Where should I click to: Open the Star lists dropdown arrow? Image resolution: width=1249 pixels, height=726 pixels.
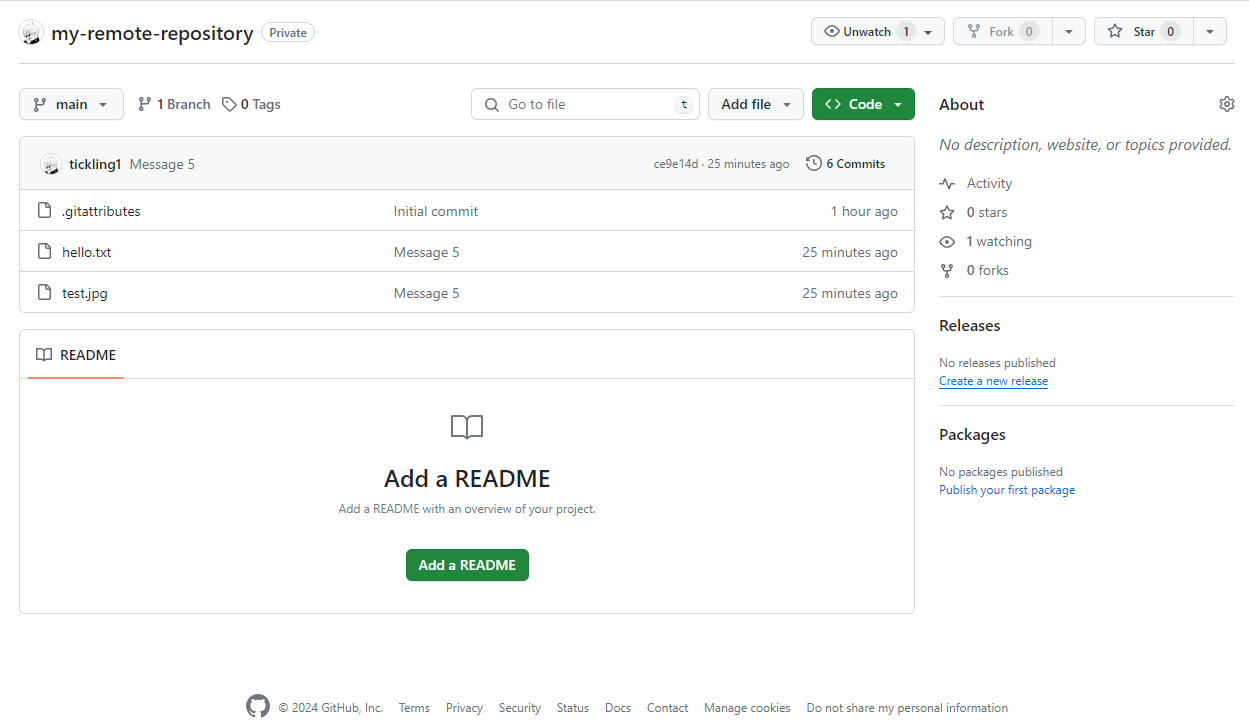(1210, 32)
